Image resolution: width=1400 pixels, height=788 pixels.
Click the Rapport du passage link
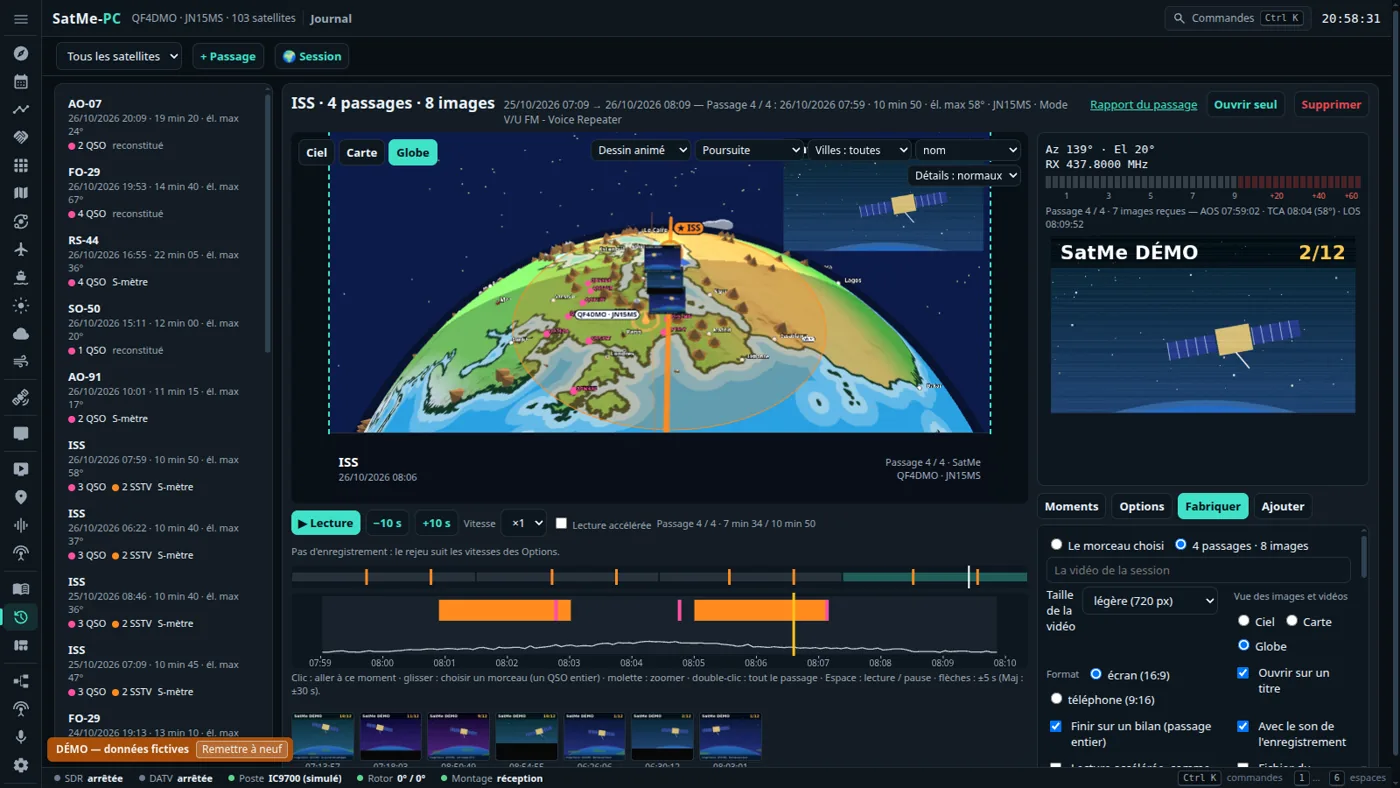point(1143,104)
